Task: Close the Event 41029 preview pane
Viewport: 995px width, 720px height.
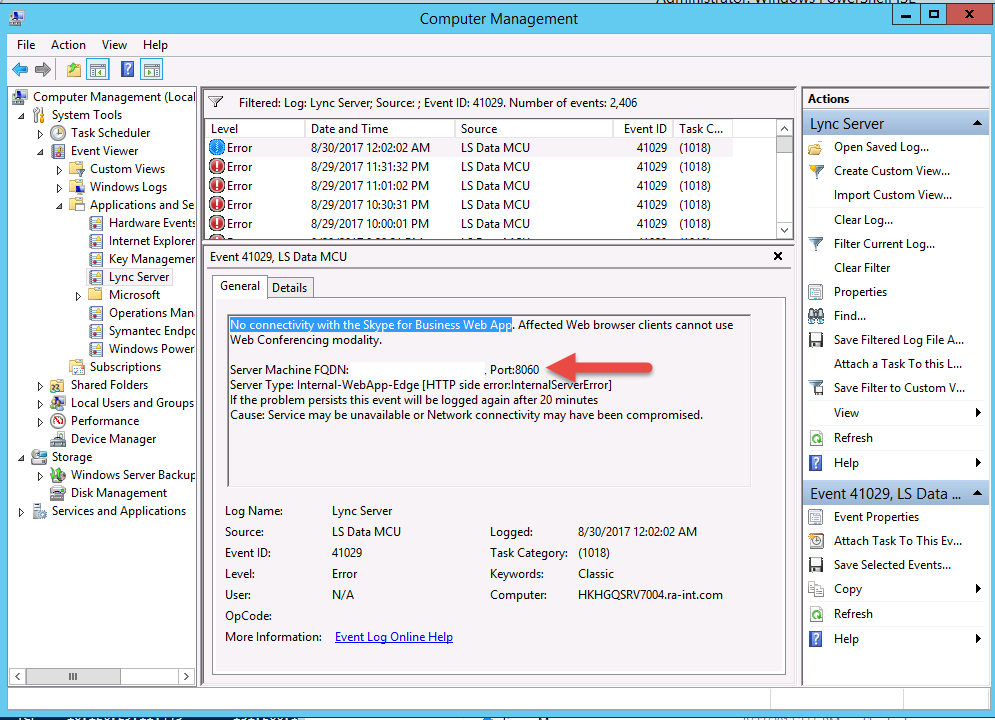Action: [x=778, y=256]
